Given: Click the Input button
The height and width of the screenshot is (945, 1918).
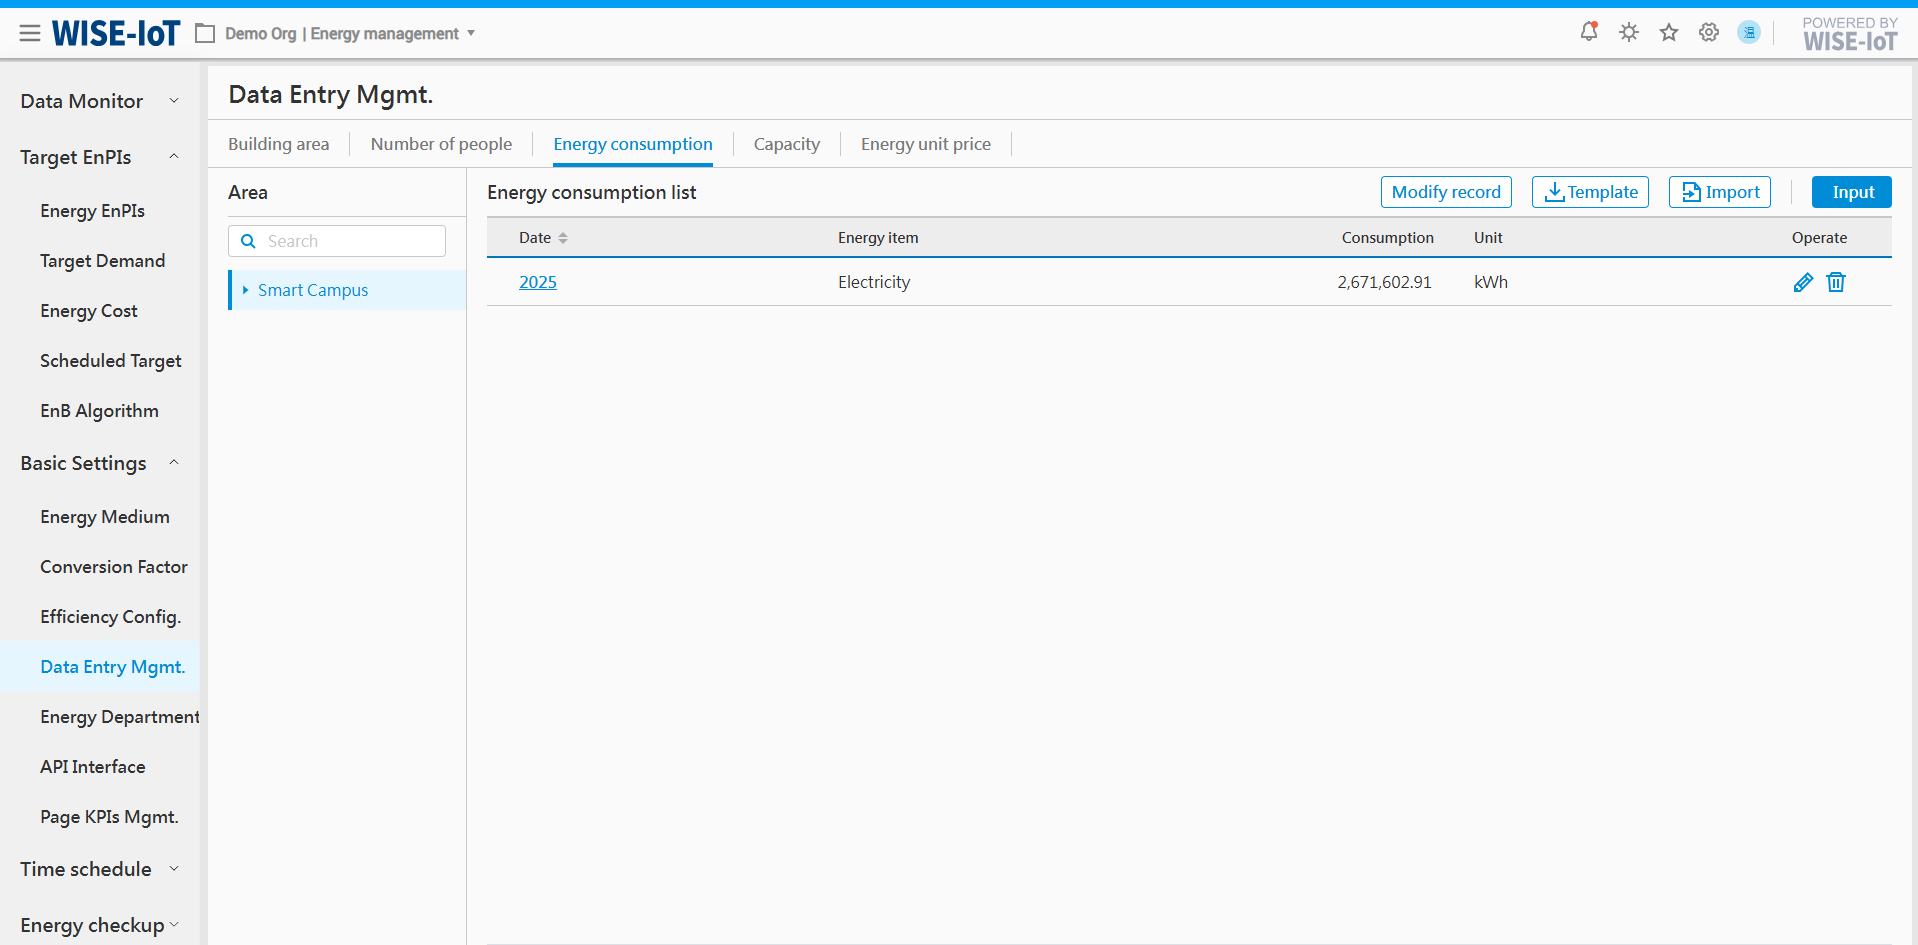Looking at the screenshot, I should pyautogui.click(x=1851, y=192).
